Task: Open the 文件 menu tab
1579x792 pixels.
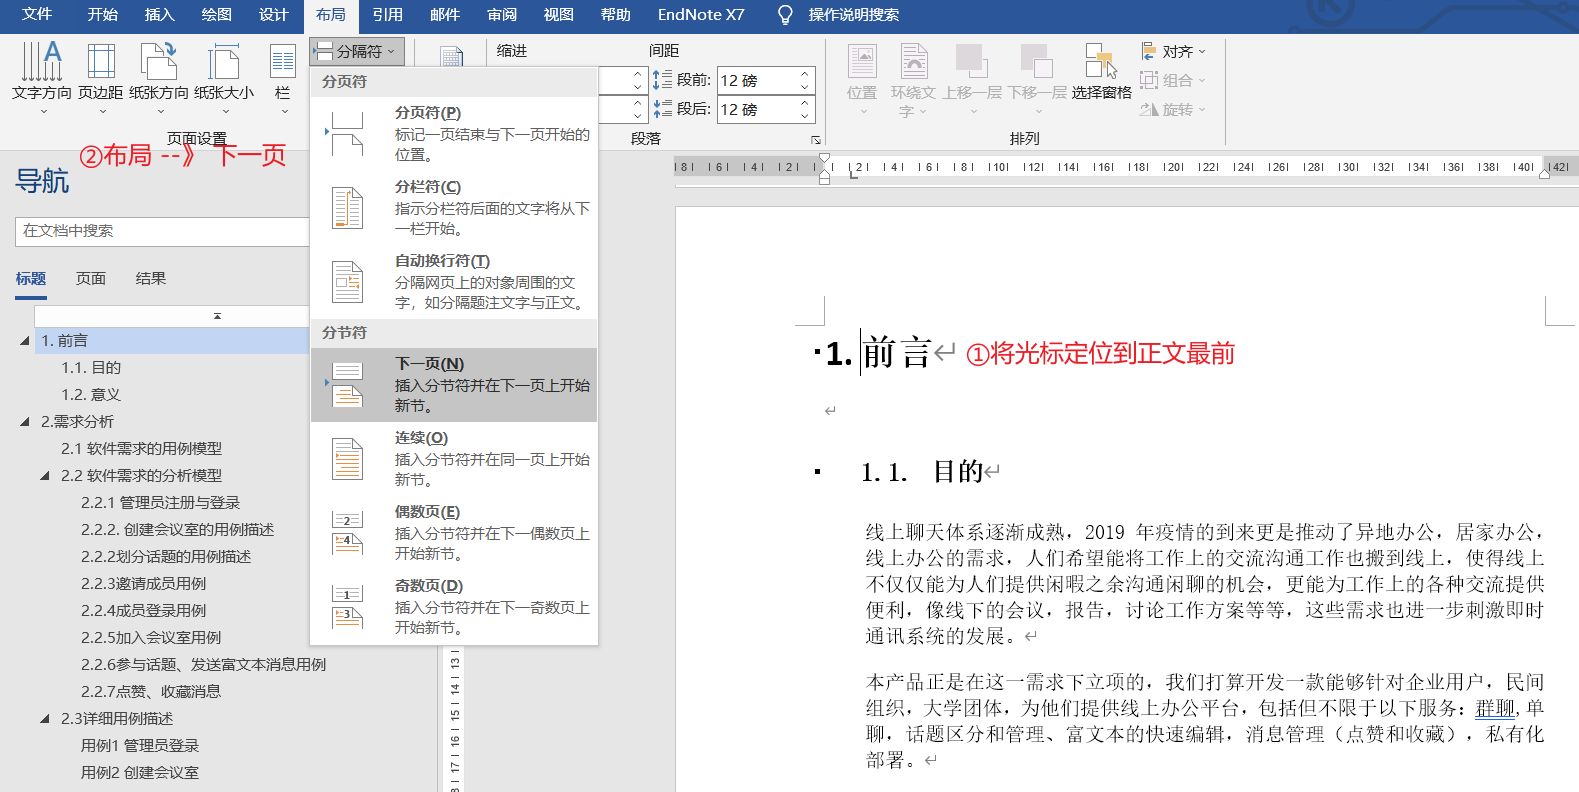Action: point(37,15)
